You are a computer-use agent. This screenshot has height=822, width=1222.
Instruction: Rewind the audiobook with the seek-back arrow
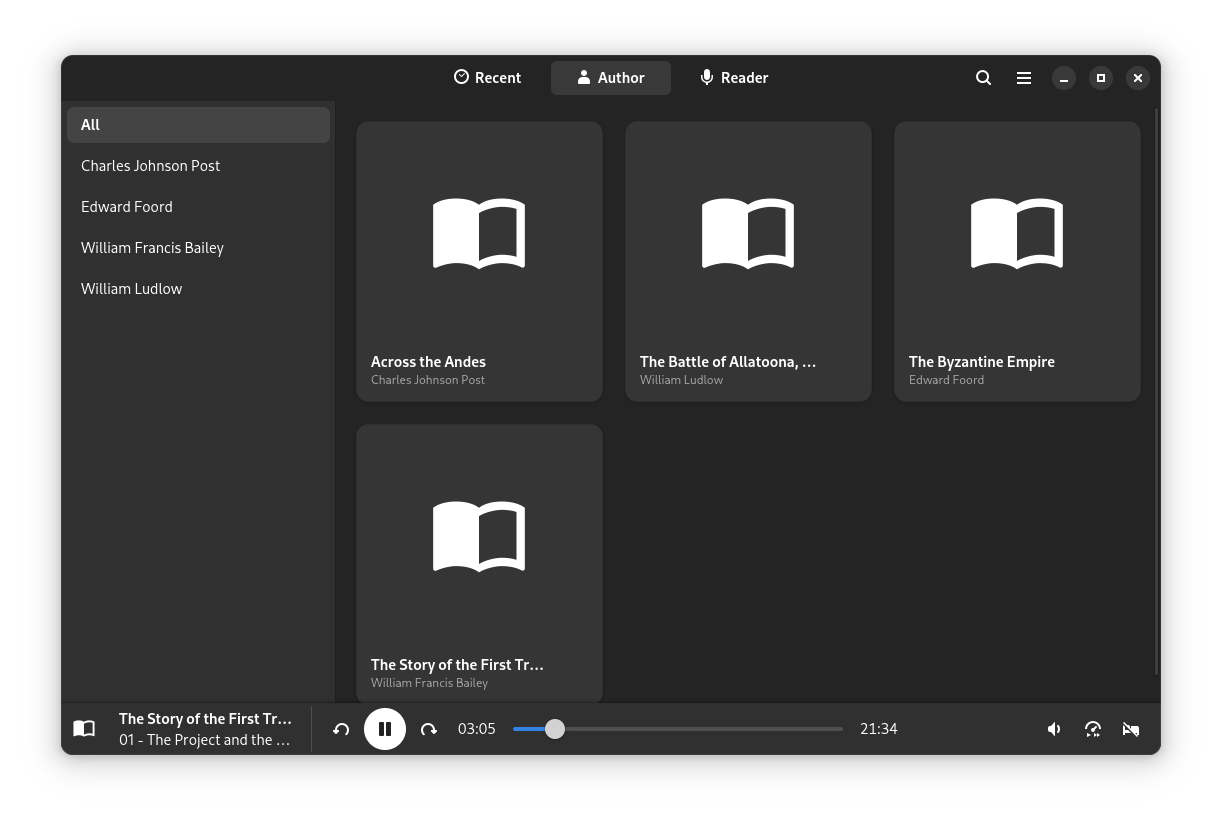click(x=341, y=729)
